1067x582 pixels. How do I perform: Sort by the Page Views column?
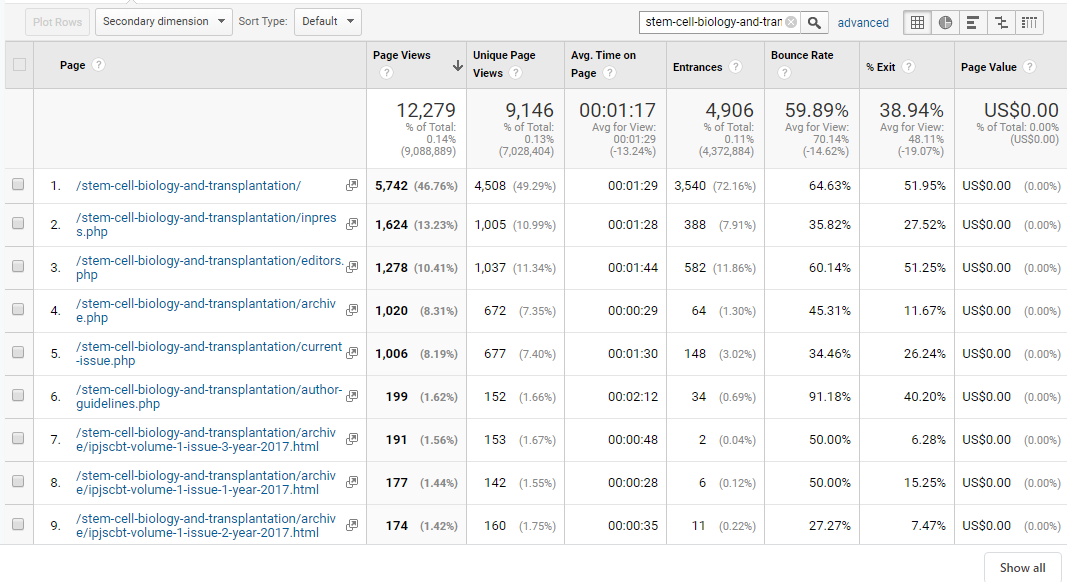401,56
